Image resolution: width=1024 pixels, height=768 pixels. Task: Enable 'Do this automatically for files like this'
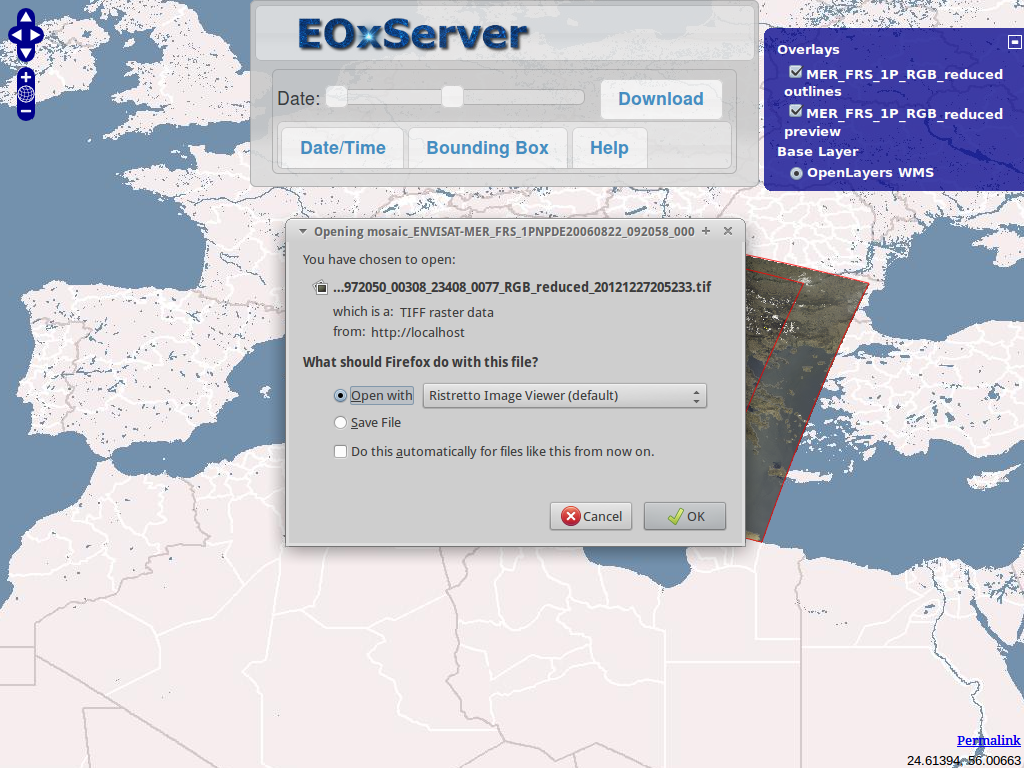pyautogui.click(x=340, y=451)
